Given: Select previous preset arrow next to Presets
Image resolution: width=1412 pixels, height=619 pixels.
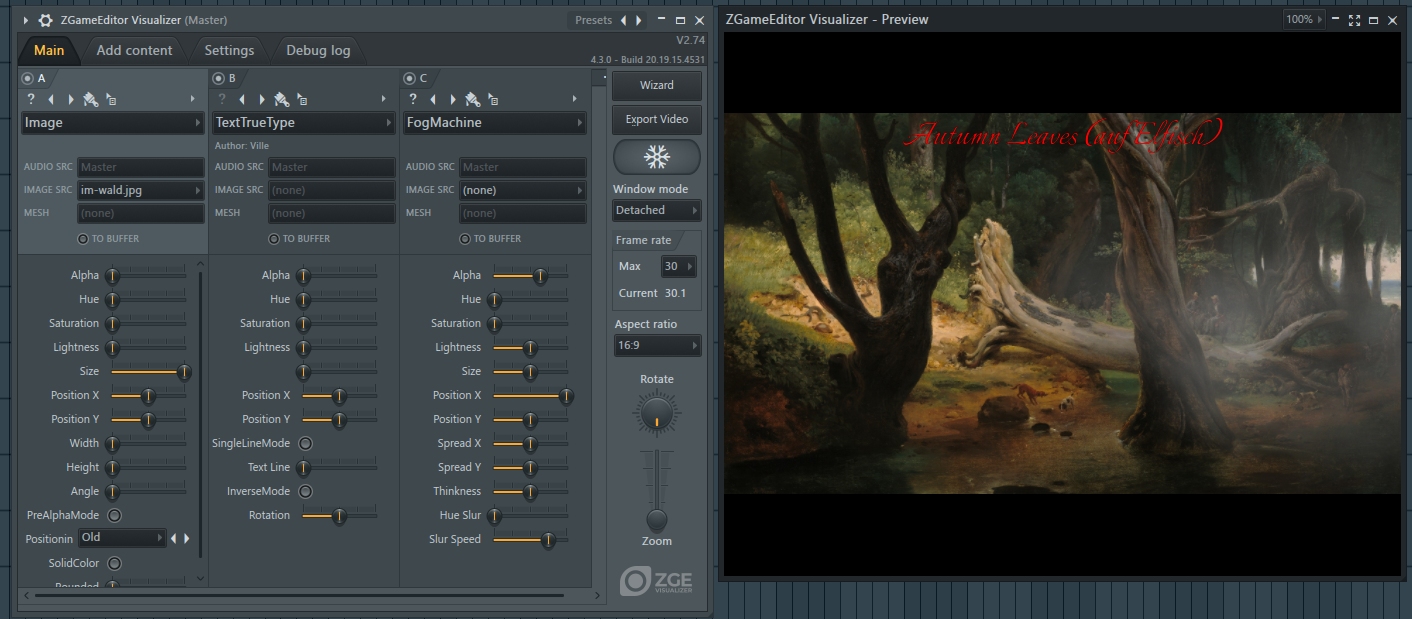Looking at the screenshot, I should [624, 20].
